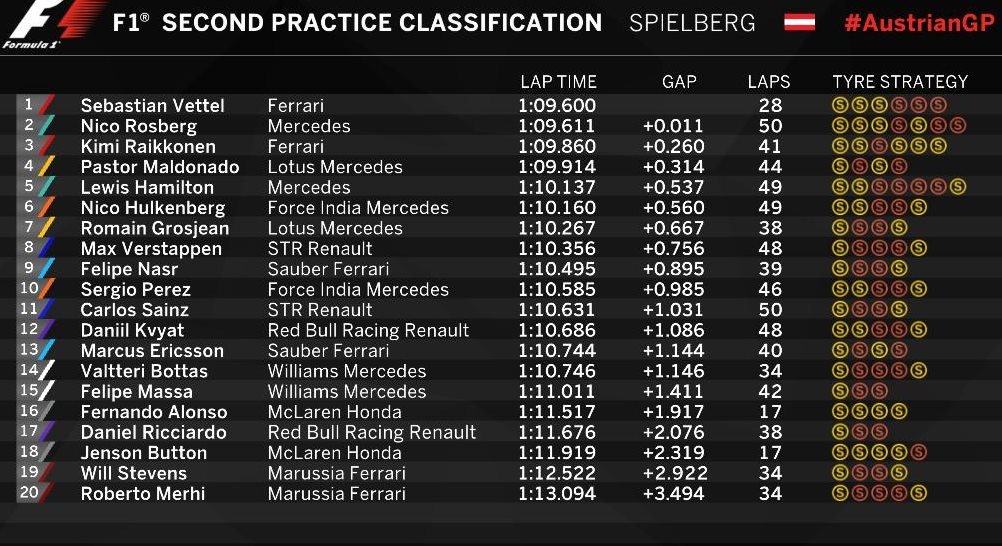
Task: Click the TYRE STRATEGY column header
Action: coord(900,82)
